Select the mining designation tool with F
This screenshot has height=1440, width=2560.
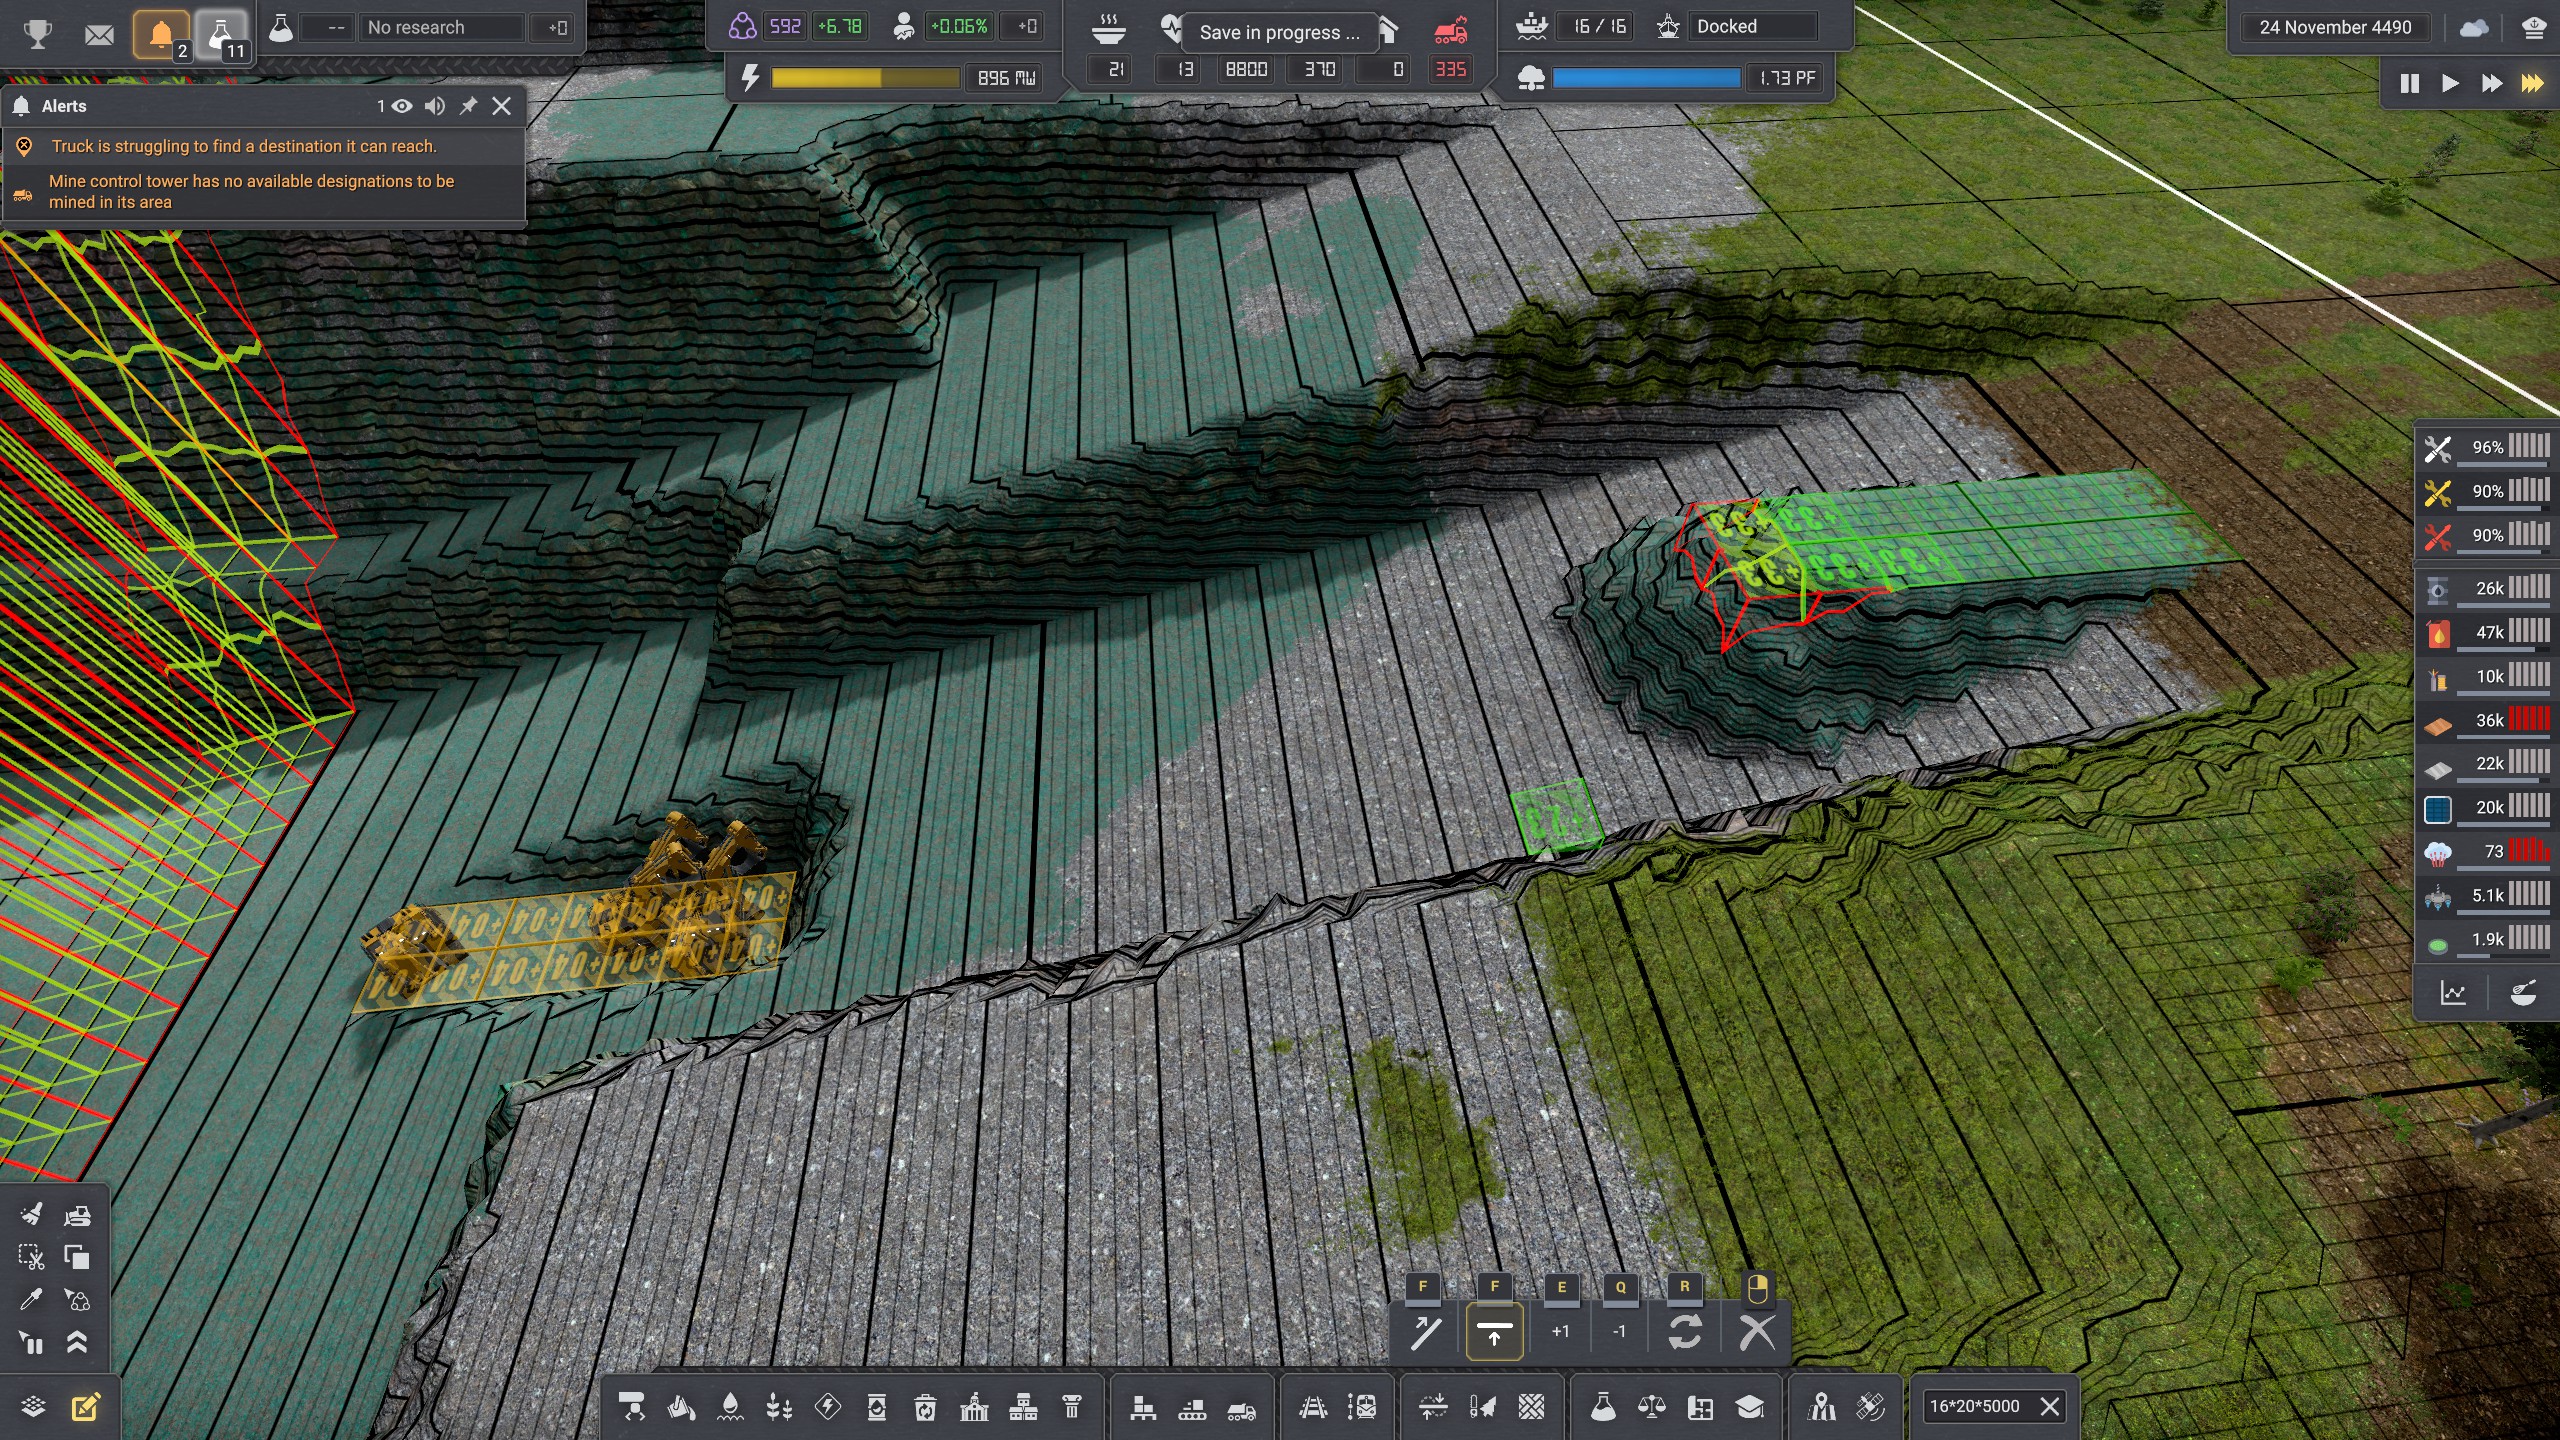pos(1425,1332)
